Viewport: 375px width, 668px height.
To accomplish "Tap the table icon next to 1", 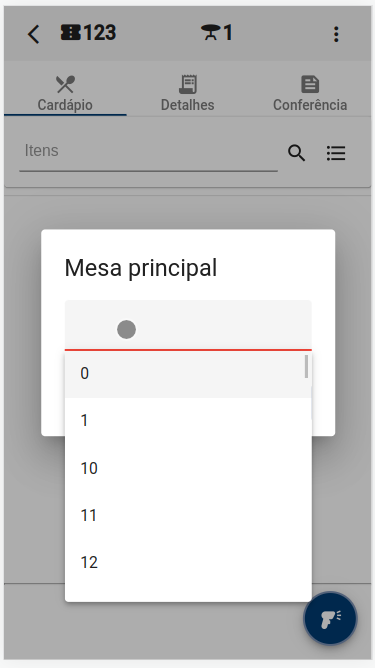I will tap(211, 32).
